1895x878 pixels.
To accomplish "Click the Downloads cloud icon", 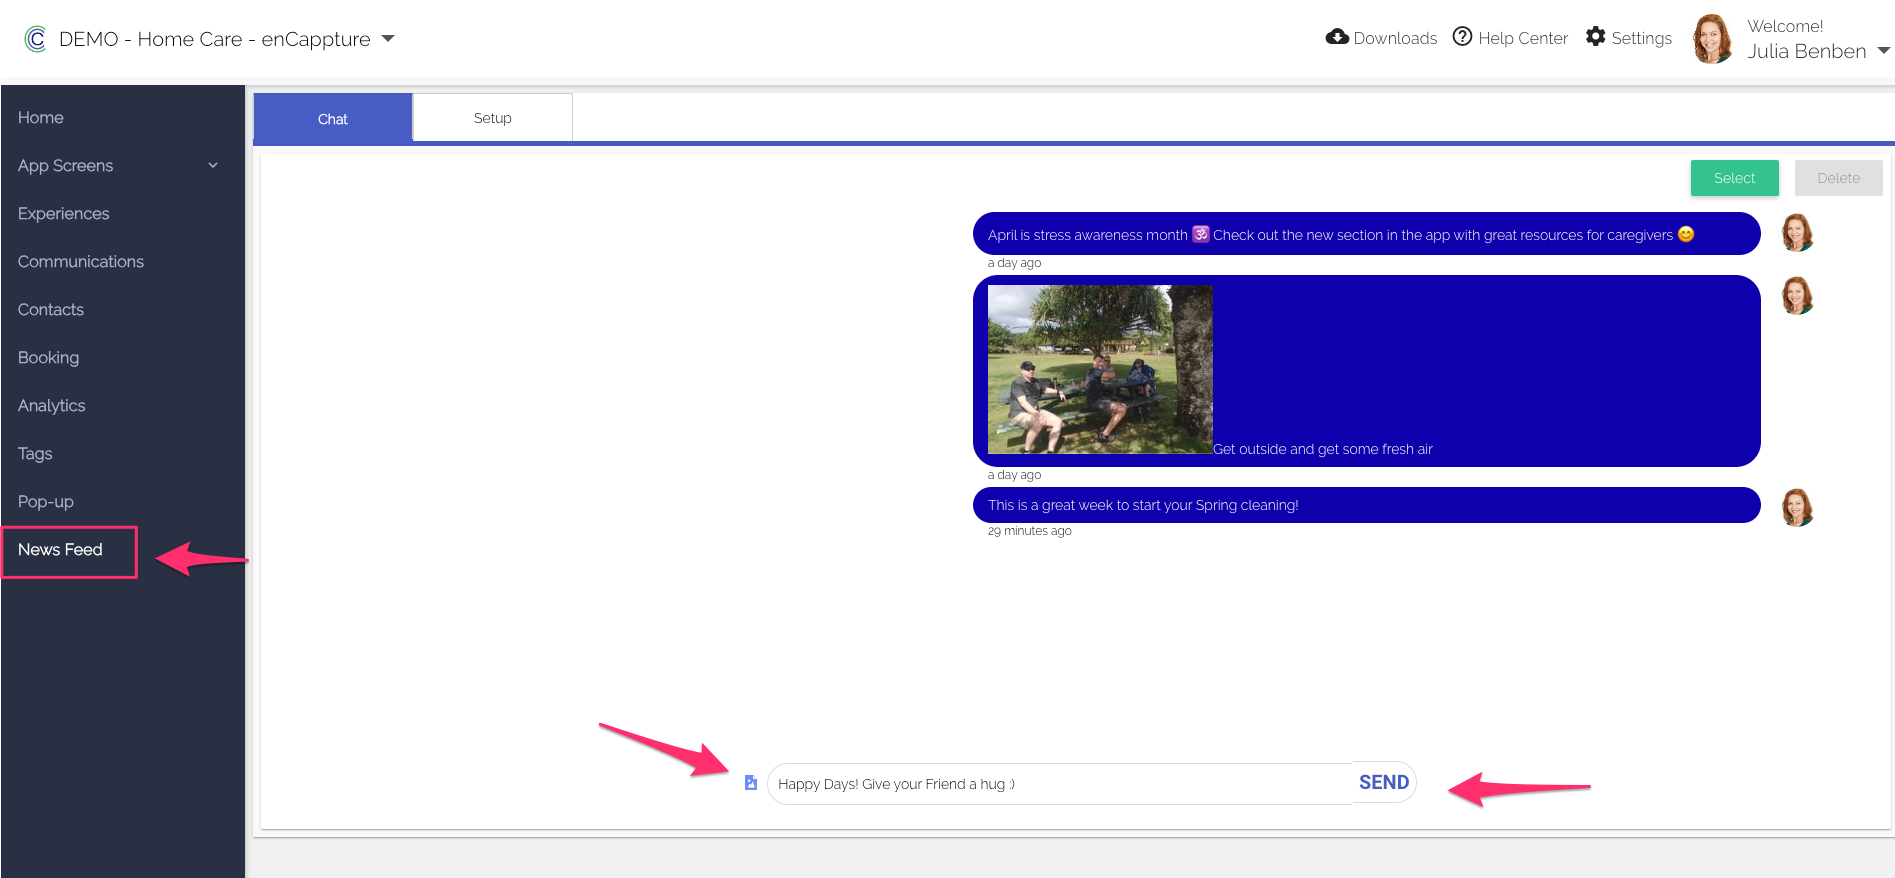I will point(1337,37).
